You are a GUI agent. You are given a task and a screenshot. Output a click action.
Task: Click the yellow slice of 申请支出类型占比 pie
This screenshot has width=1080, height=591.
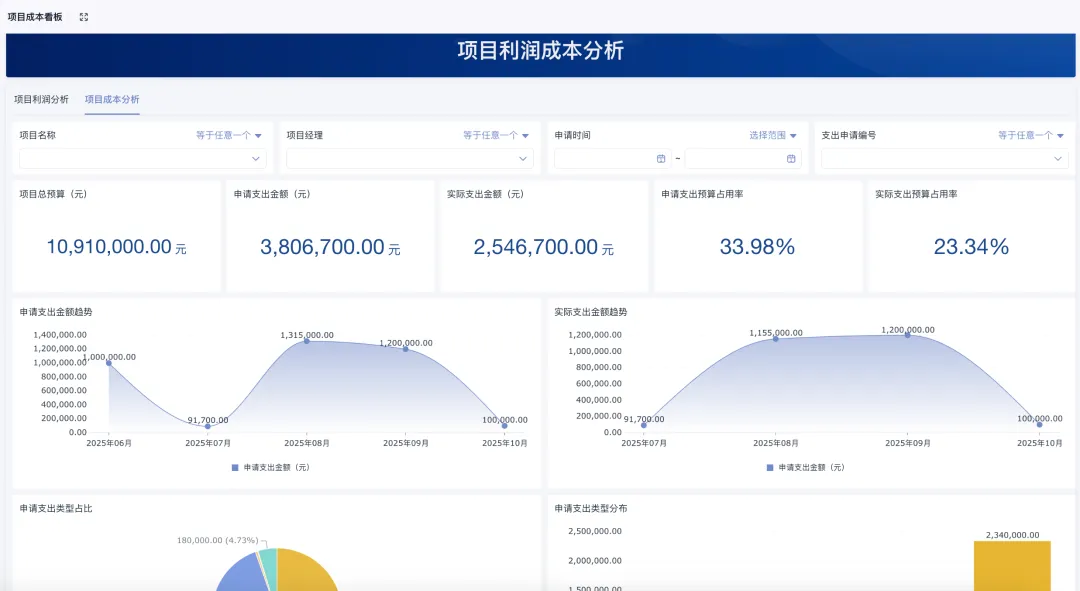303,572
